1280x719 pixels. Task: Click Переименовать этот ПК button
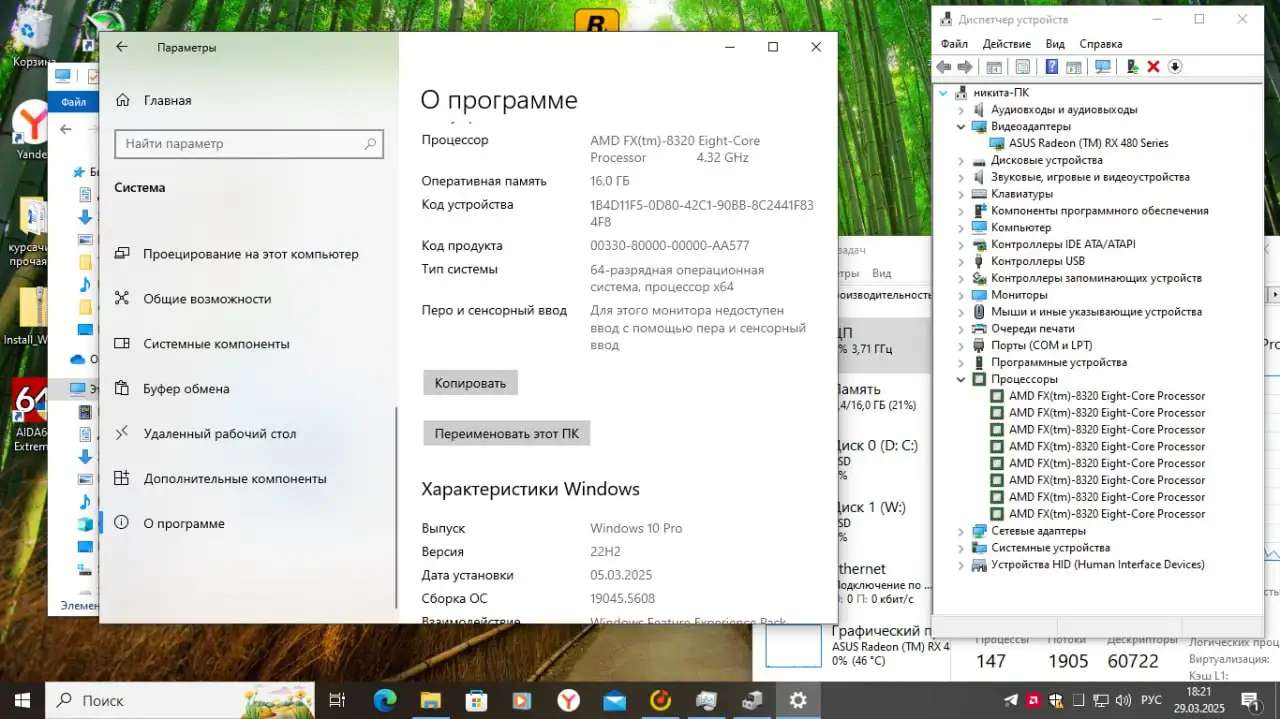pyautogui.click(x=507, y=433)
